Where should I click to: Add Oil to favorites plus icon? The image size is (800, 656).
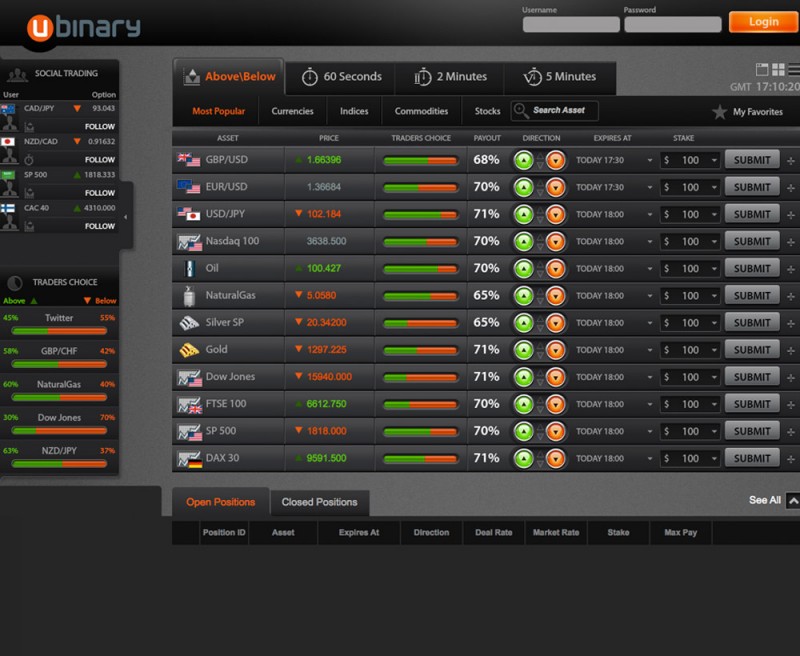[791, 269]
